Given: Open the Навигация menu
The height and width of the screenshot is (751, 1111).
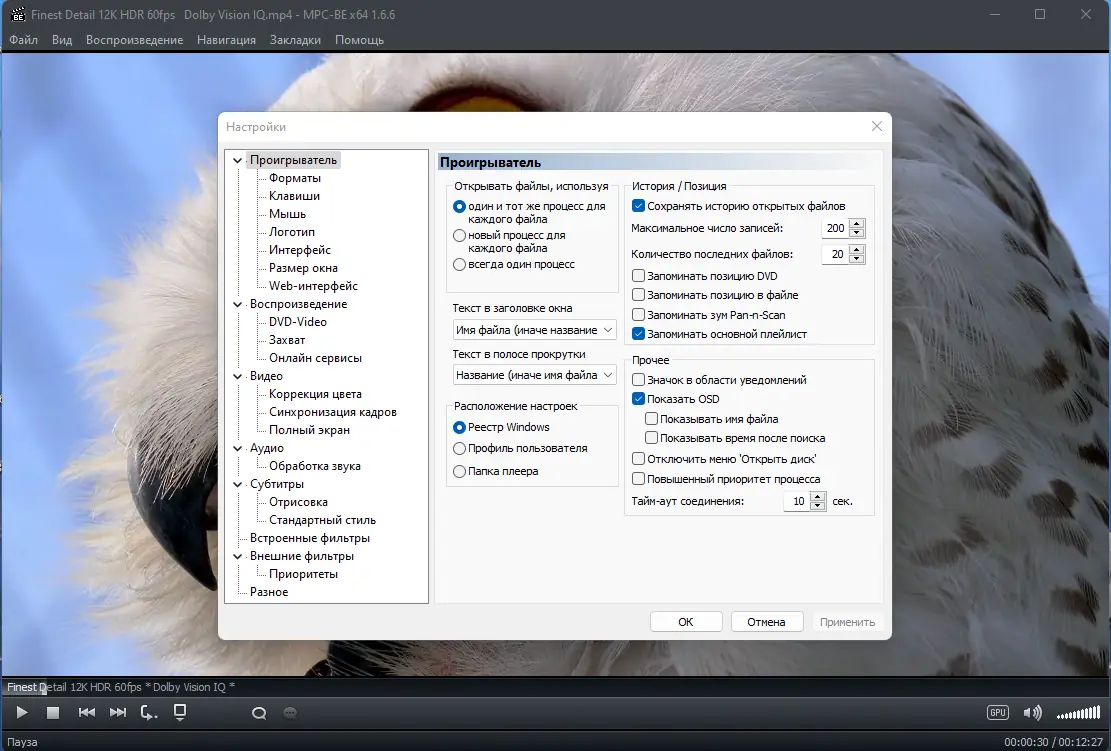Looking at the screenshot, I should pos(226,40).
